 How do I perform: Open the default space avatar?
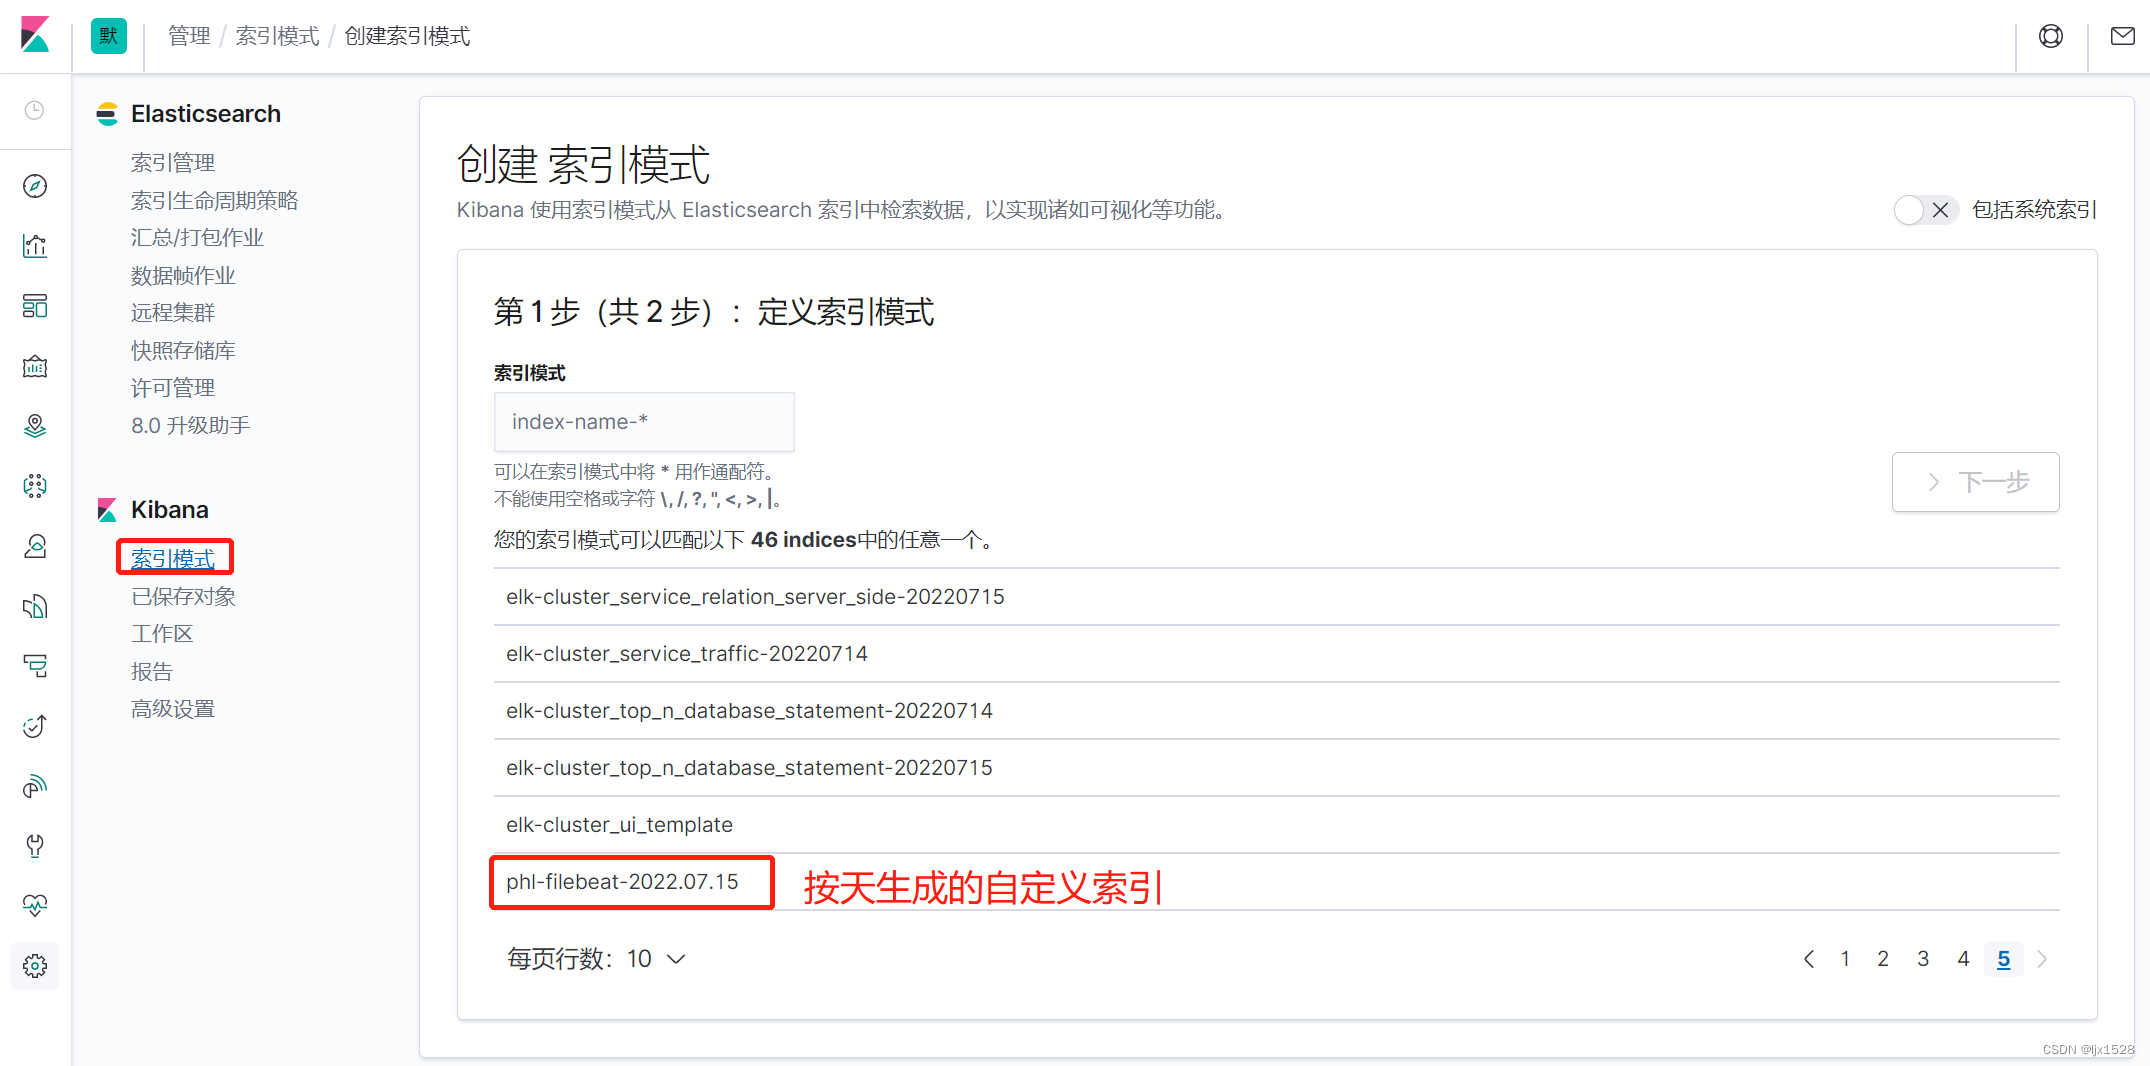(109, 36)
